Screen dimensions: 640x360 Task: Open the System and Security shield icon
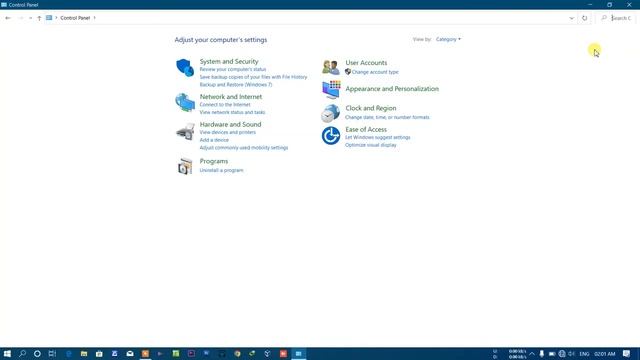click(x=185, y=67)
